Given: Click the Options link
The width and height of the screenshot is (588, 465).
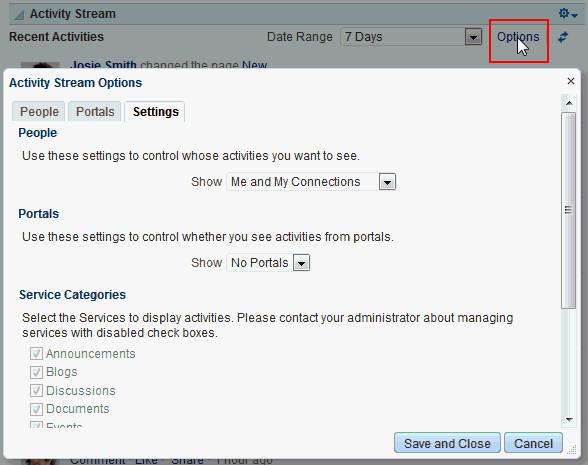Looking at the screenshot, I should click(518, 37).
